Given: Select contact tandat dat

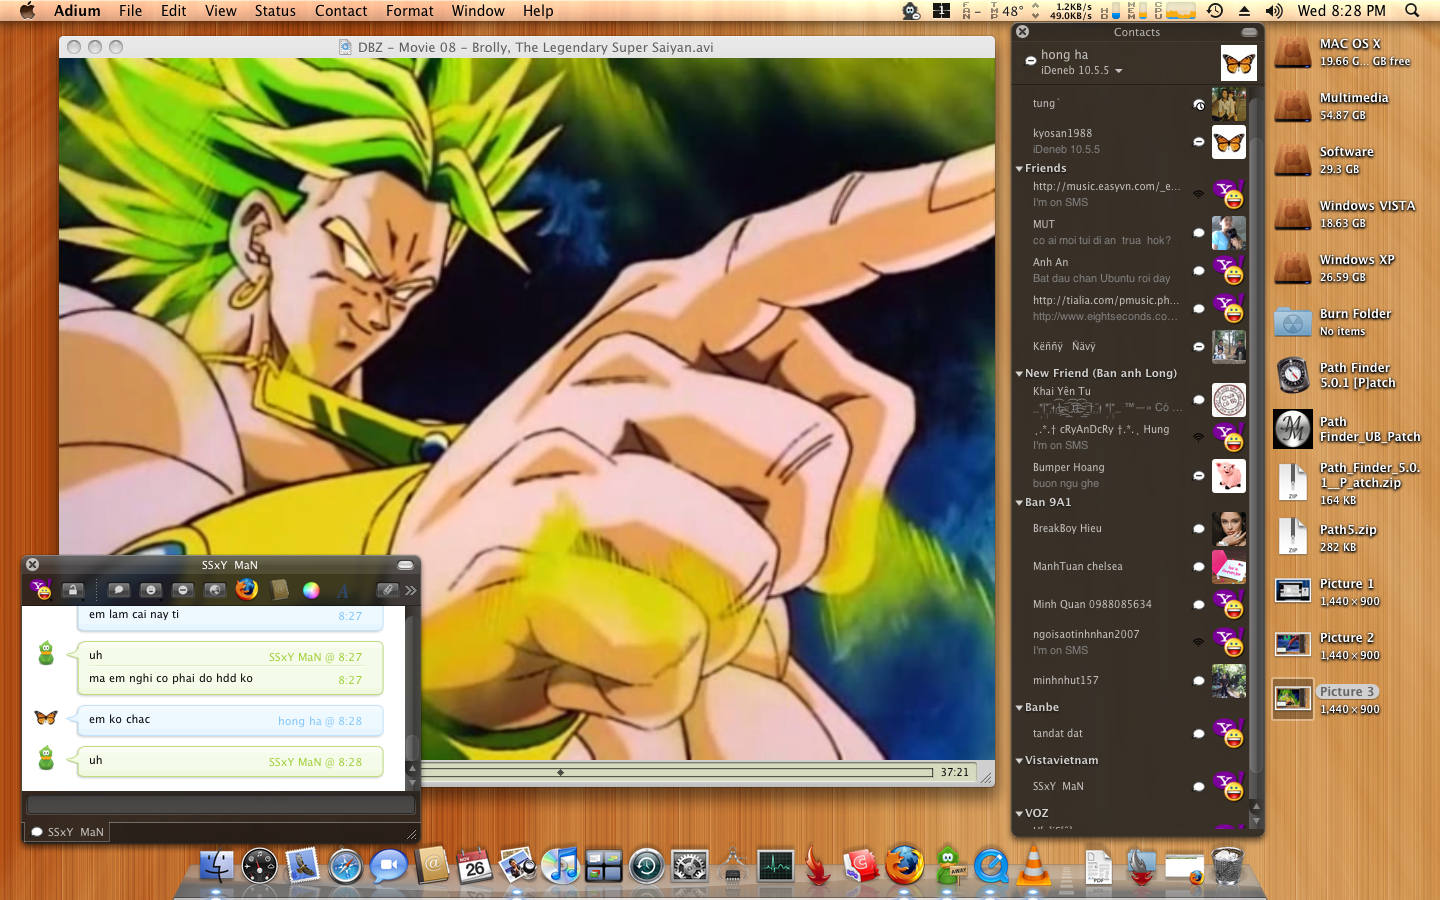Looking at the screenshot, I should tap(1131, 734).
